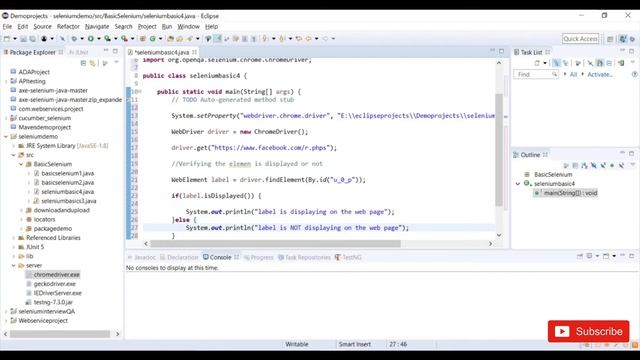The height and width of the screenshot is (360, 640).
Task: Click the Next Annotation toolbar icon
Action: pyautogui.click(x=266, y=39)
